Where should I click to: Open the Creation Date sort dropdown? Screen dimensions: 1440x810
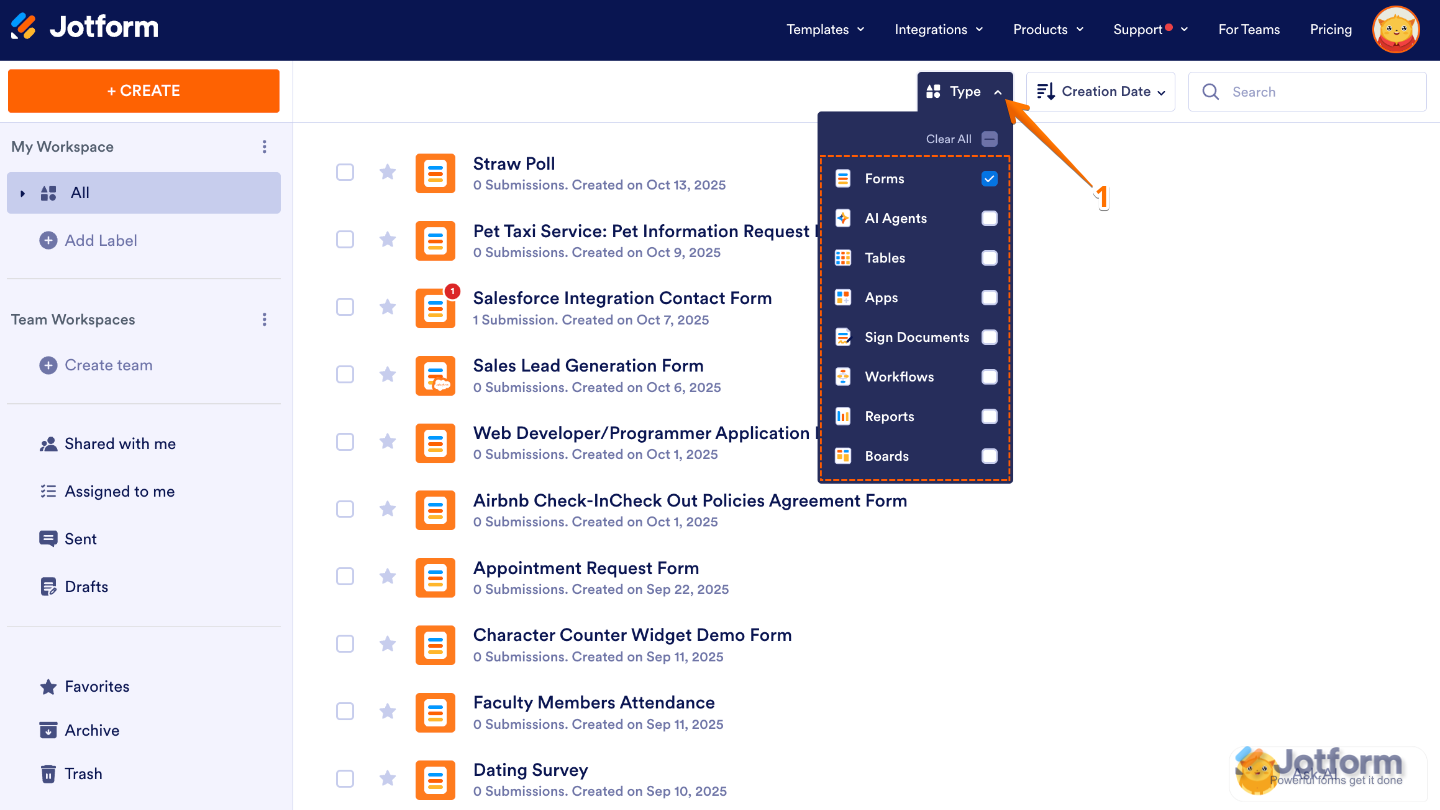[1101, 92]
